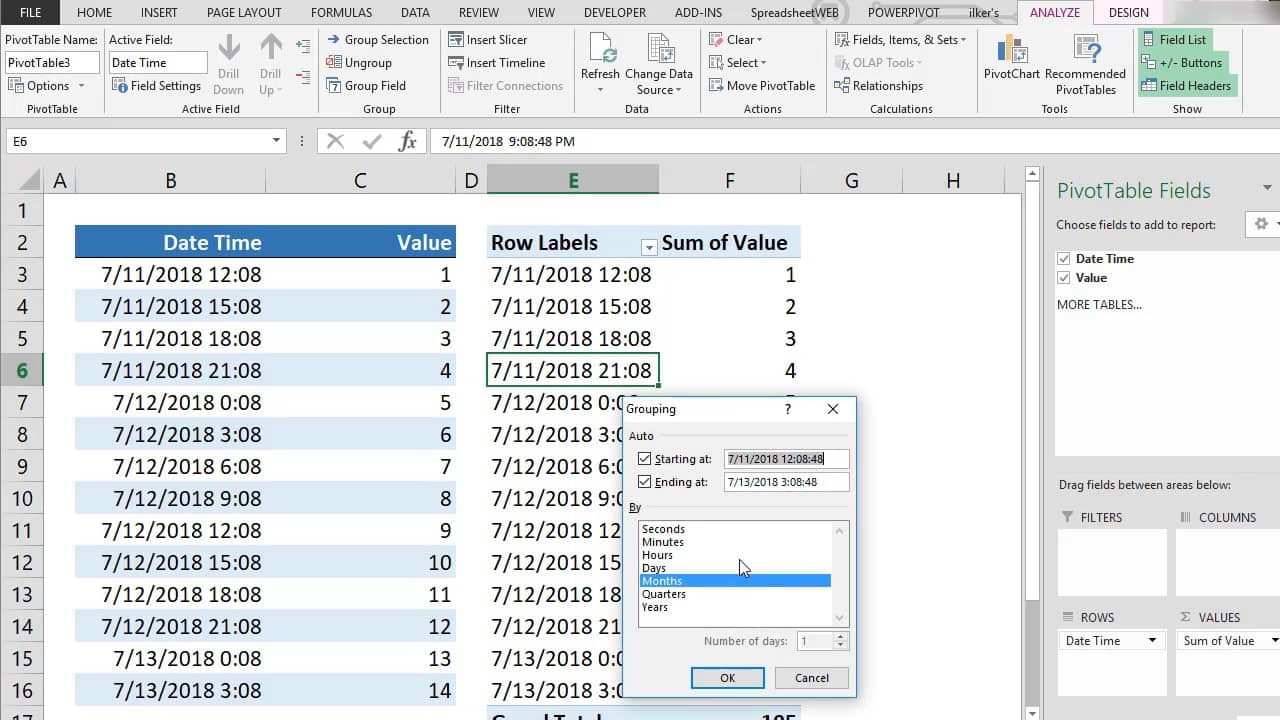Viewport: 1280px width, 720px height.
Task: Switch to the DATA tab
Action: 415,13
